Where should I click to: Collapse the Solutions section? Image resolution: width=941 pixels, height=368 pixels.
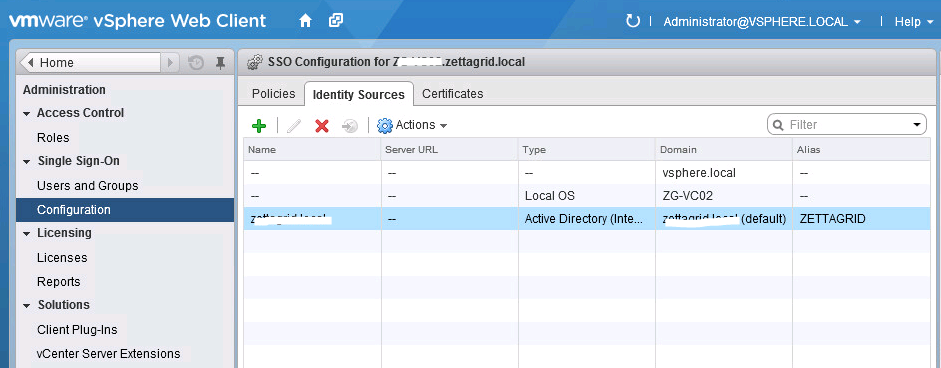tap(26, 306)
